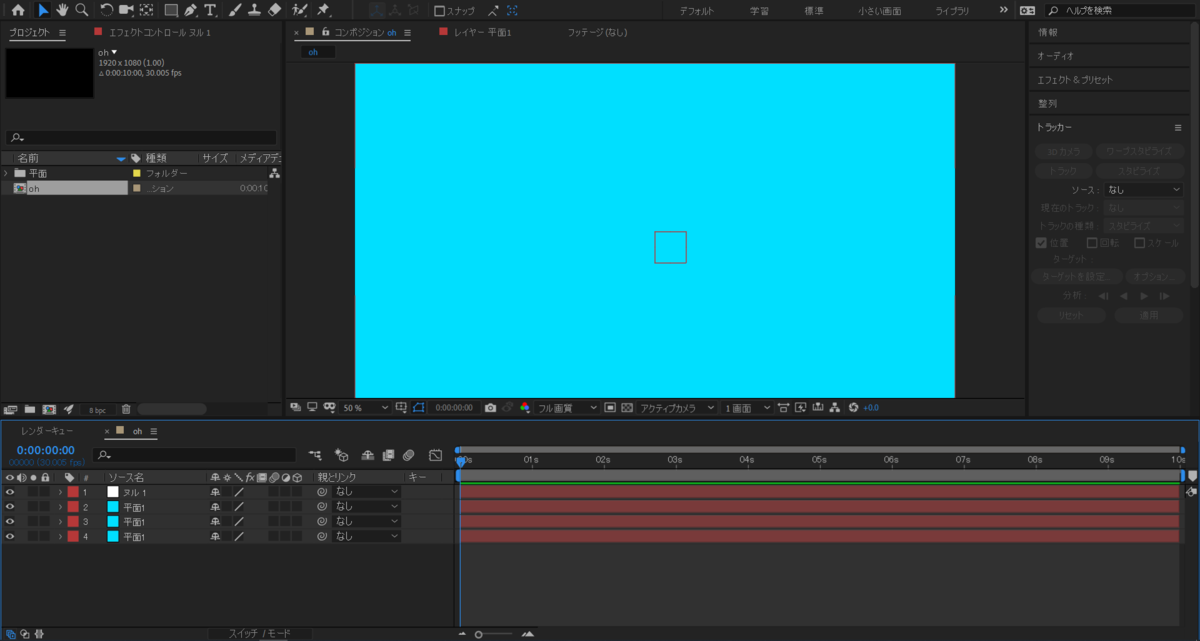Hide layer 2 平面1 eye toggle
The width and height of the screenshot is (1200, 641).
10,507
